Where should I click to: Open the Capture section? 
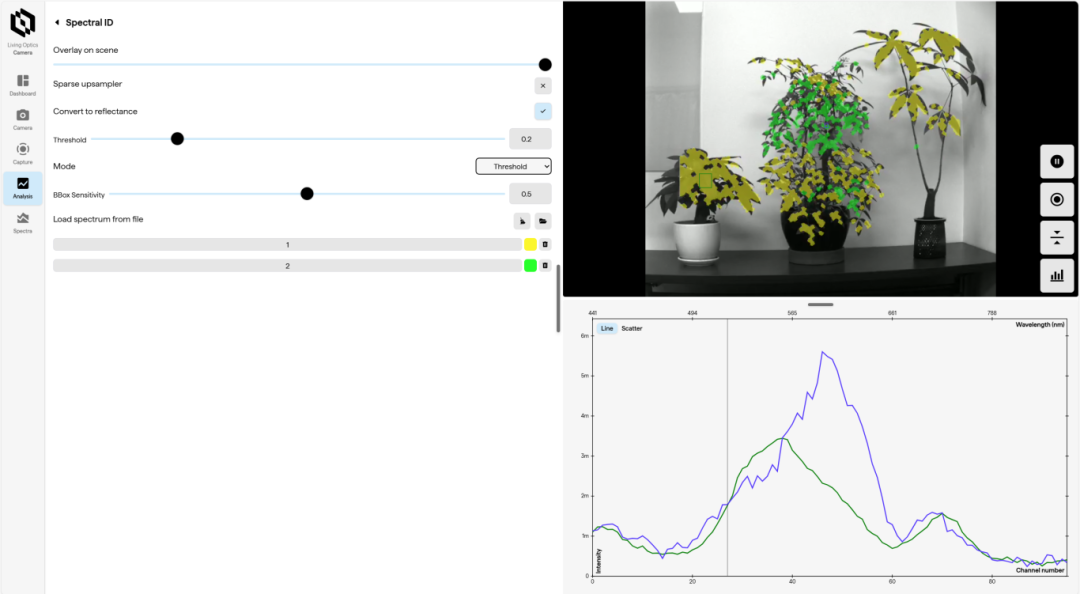pyautogui.click(x=22, y=153)
